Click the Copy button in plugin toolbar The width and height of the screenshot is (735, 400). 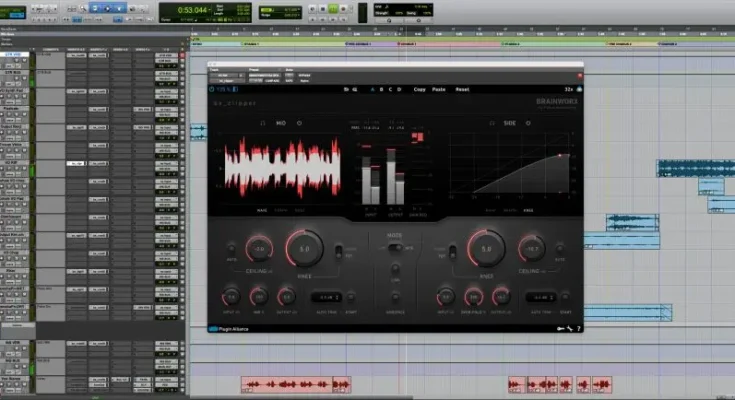(421, 89)
